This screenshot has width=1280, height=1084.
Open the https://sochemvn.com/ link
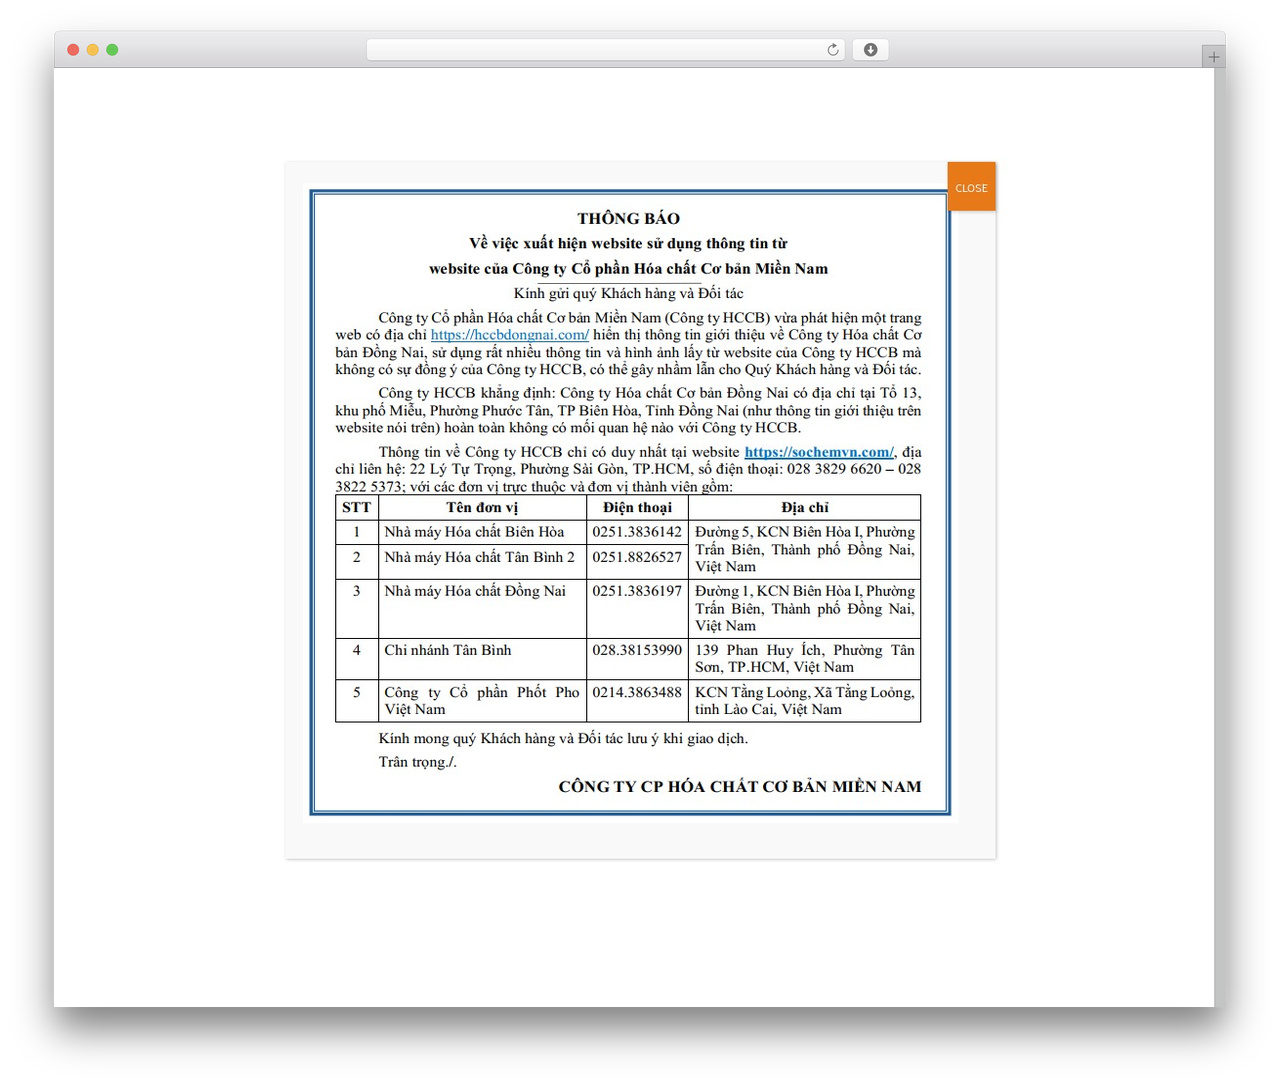pos(819,452)
